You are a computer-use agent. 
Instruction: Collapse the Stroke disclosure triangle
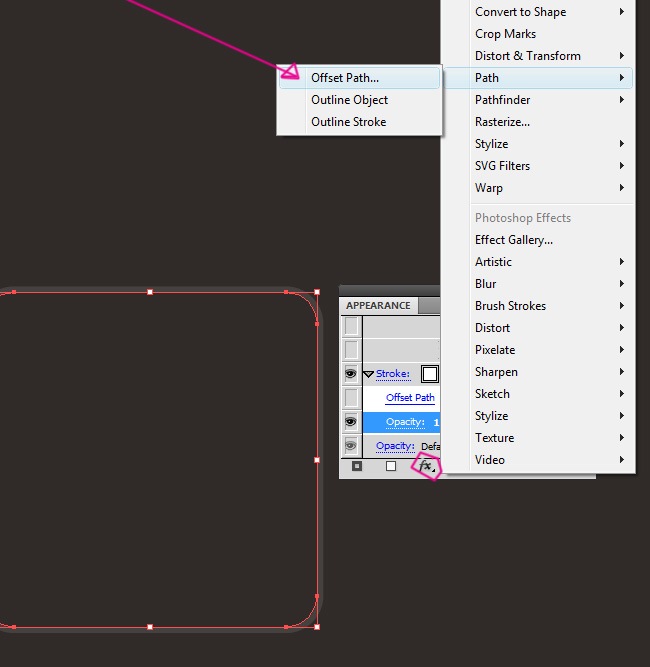pos(368,374)
